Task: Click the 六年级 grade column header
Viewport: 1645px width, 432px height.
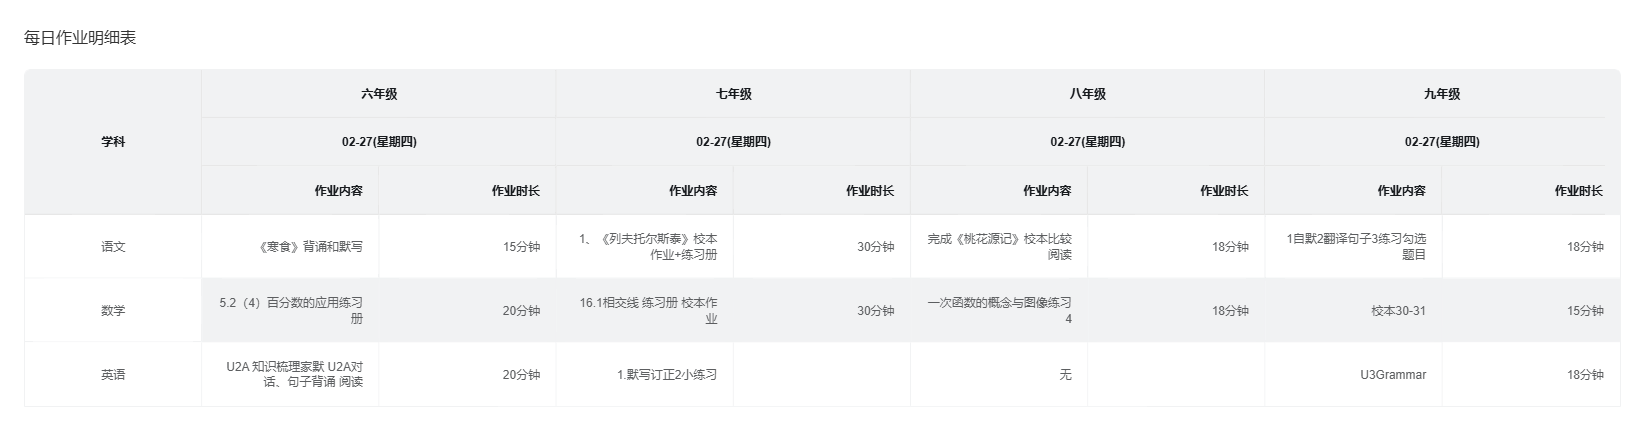Action: click(379, 94)
